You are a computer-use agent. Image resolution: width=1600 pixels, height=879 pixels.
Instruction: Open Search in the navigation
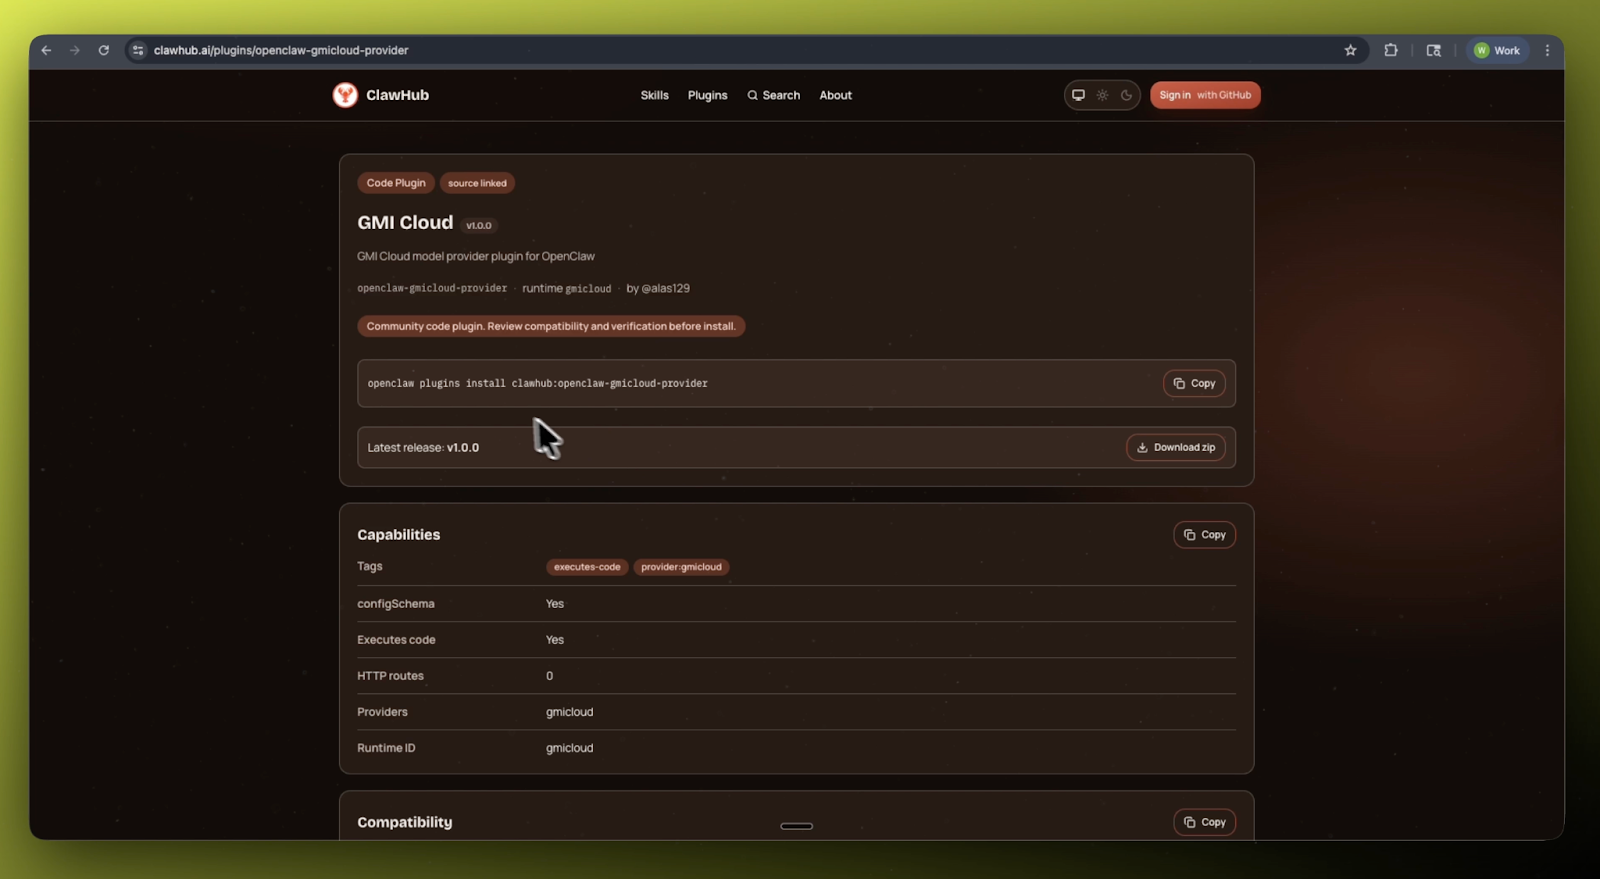point(773,95)
